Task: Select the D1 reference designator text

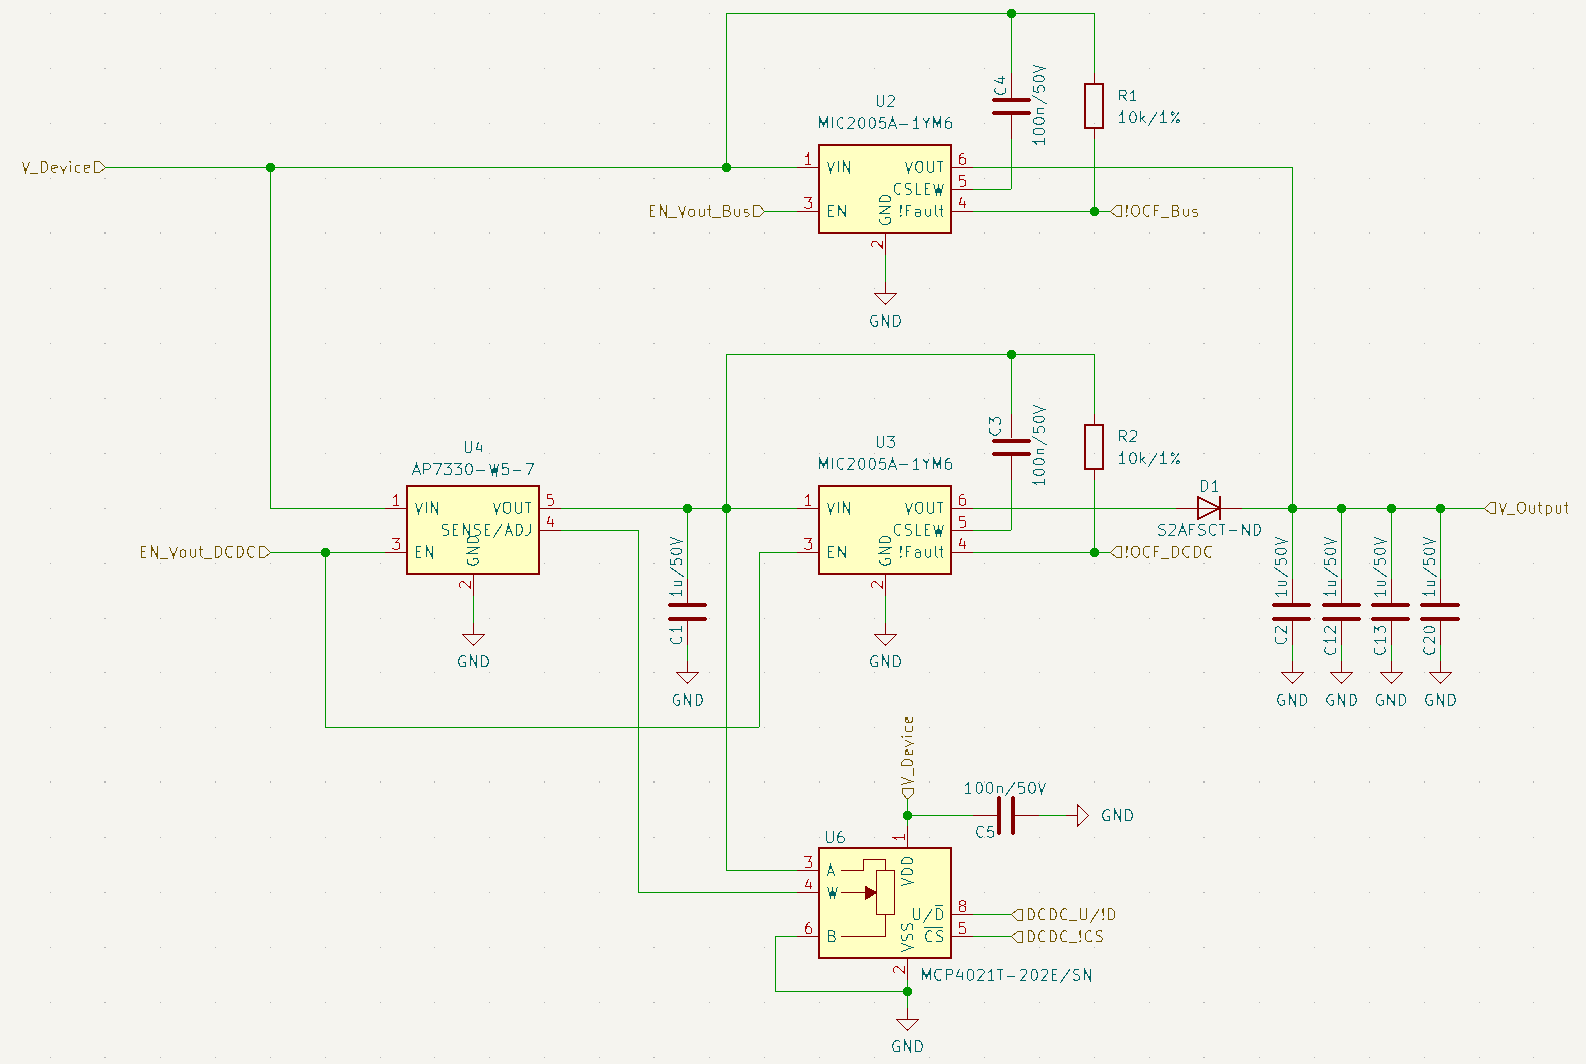Action: (1209, 486)
